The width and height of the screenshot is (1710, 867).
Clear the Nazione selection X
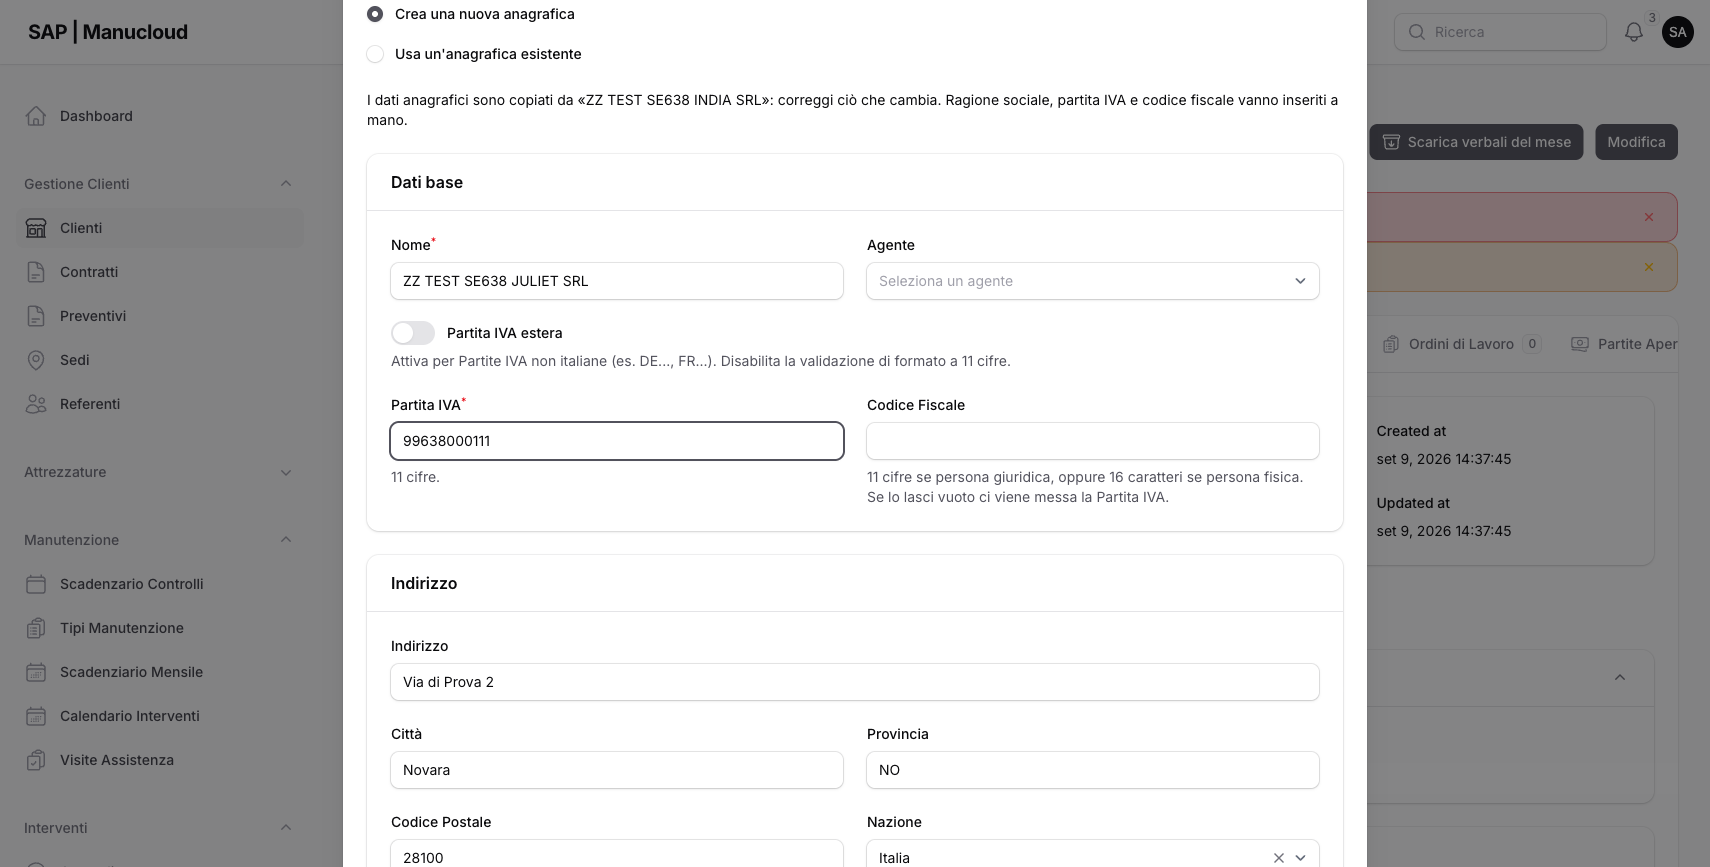coord(1278,858)
